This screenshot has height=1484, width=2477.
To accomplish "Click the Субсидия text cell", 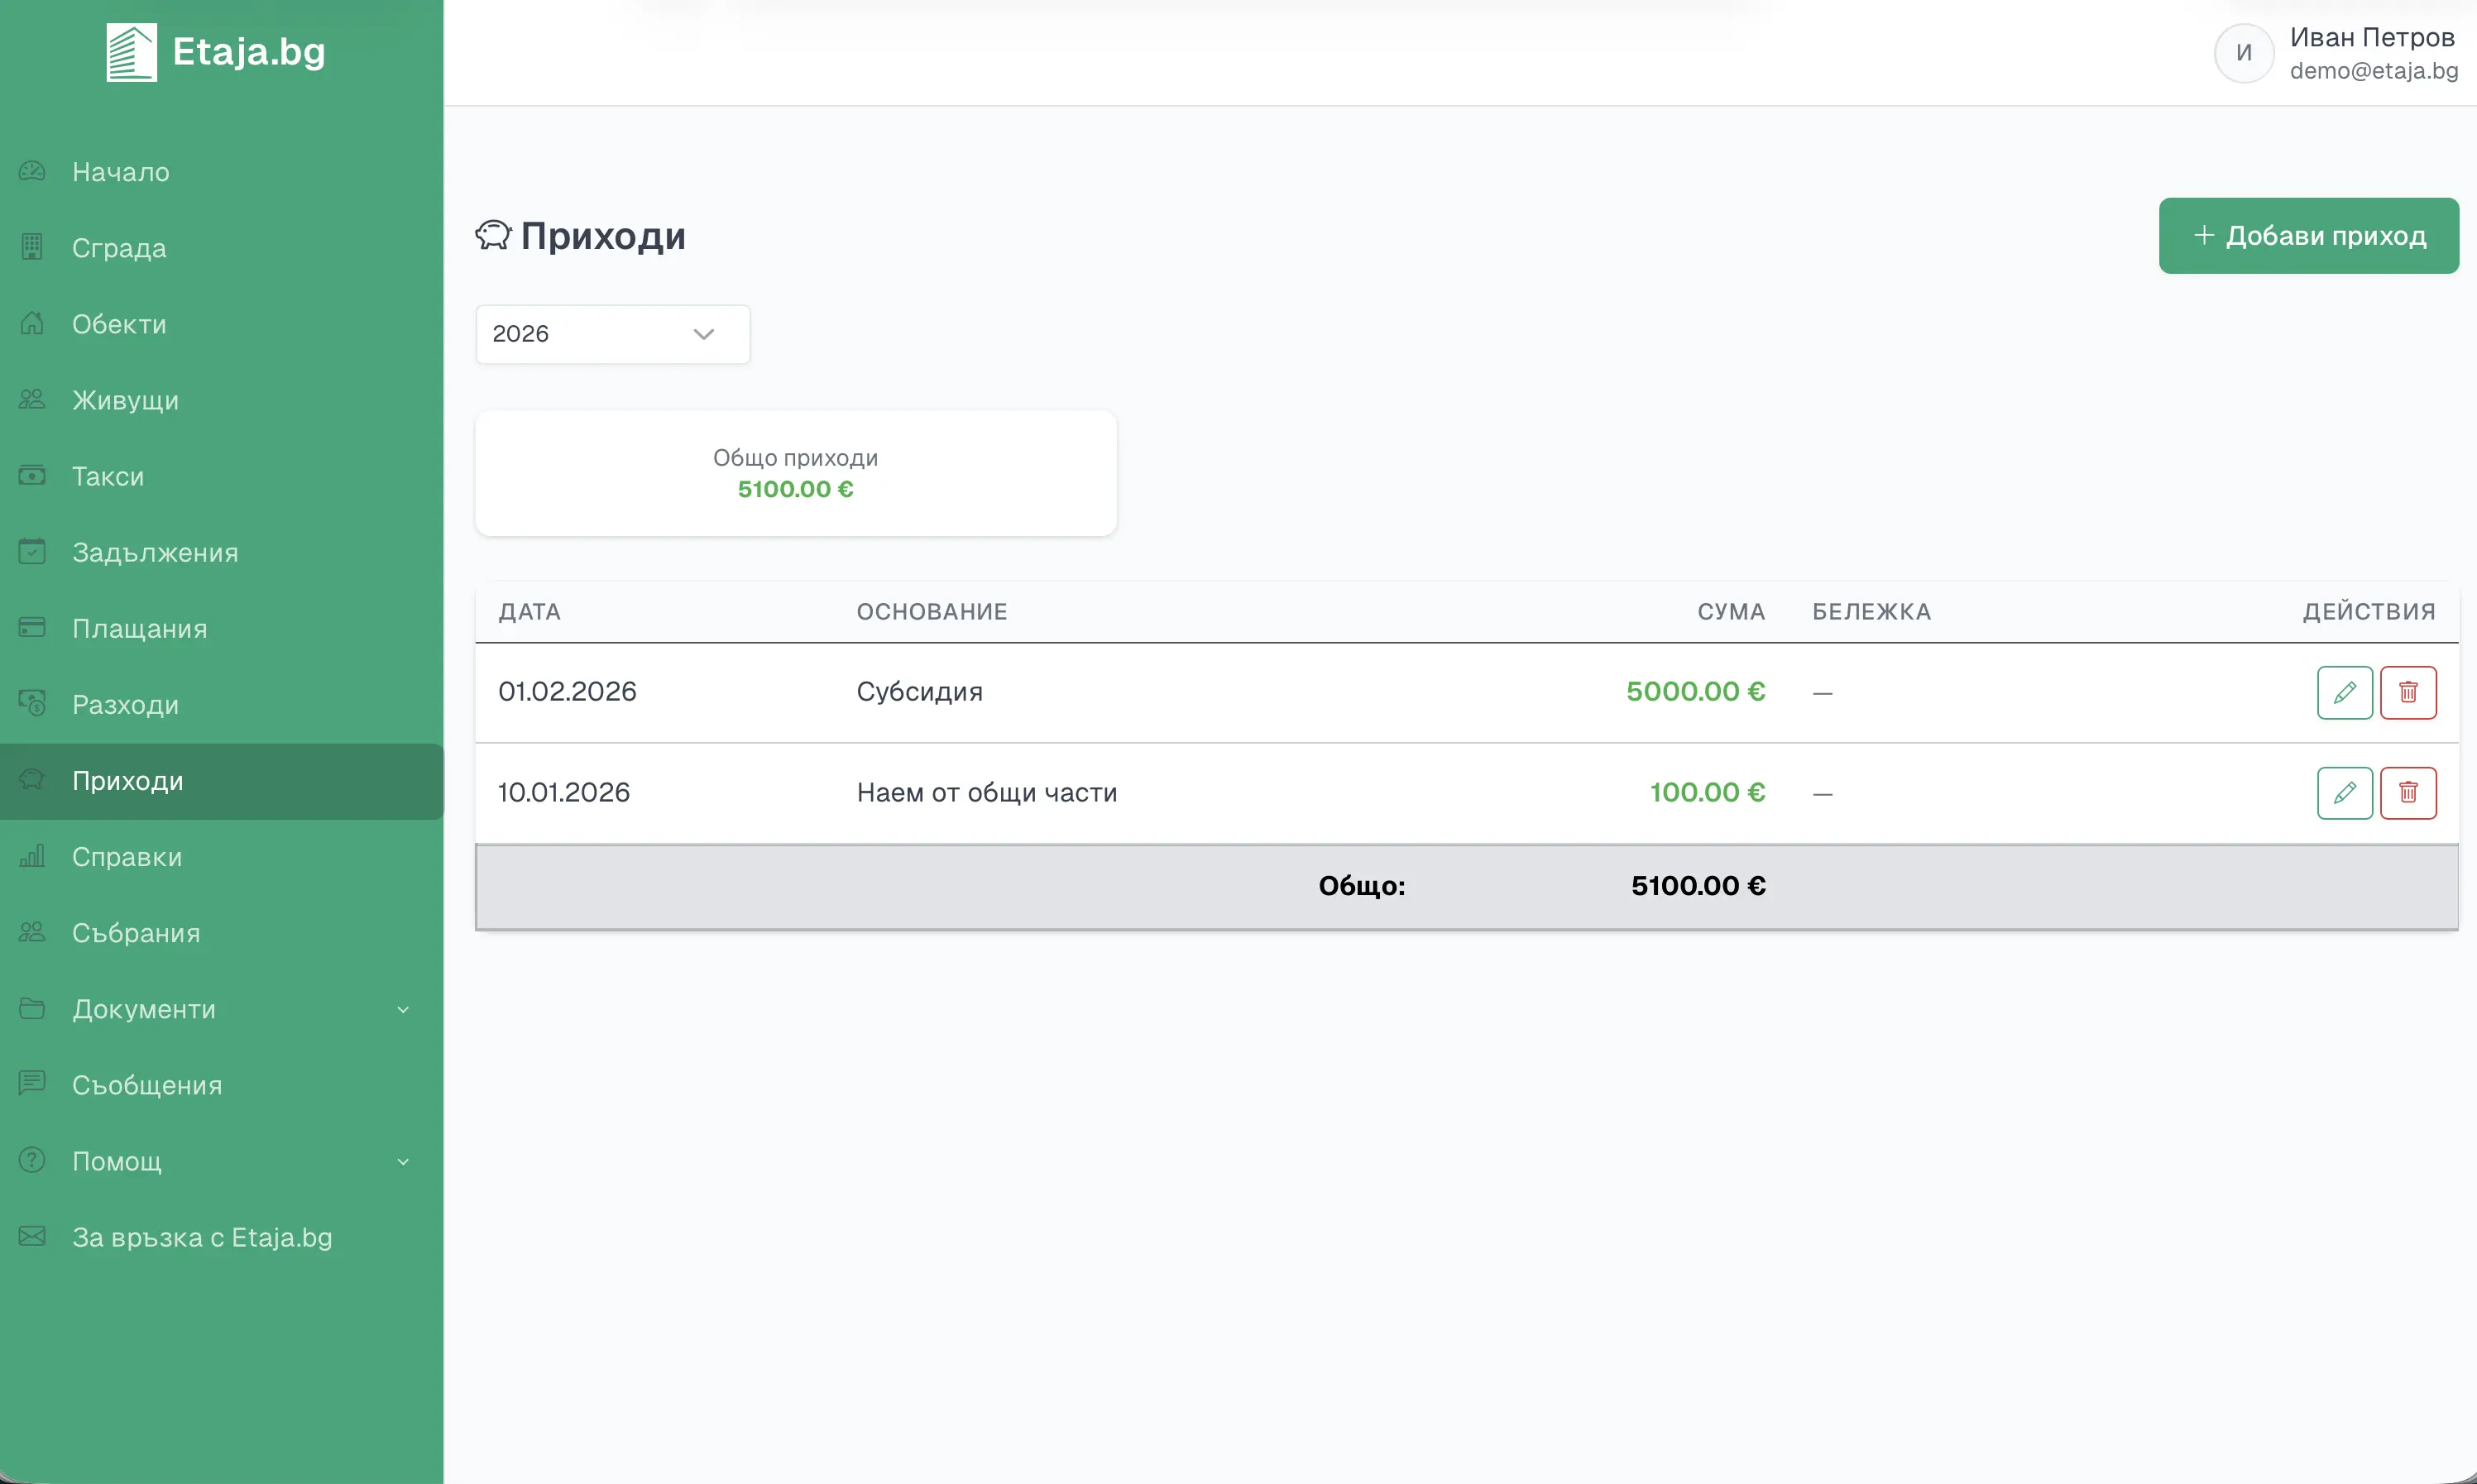I will [919, 692].
